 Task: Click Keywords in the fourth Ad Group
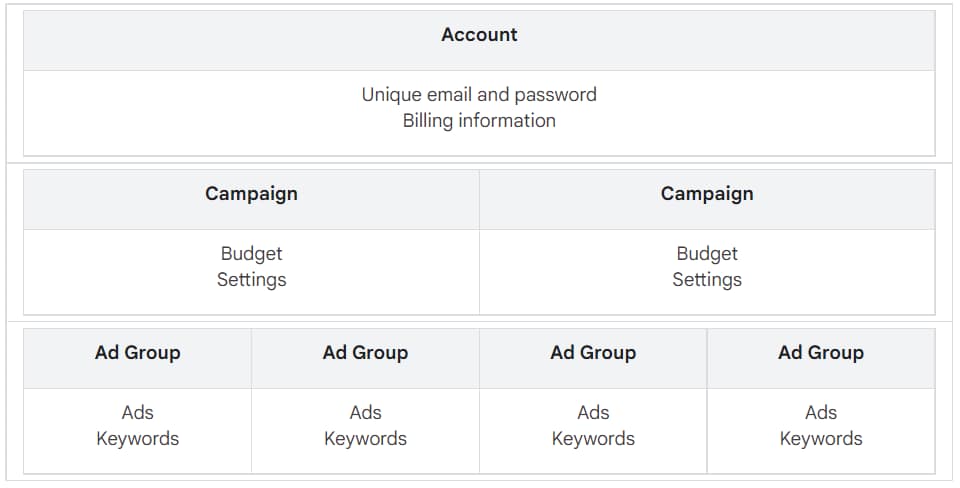click(821, 438)
